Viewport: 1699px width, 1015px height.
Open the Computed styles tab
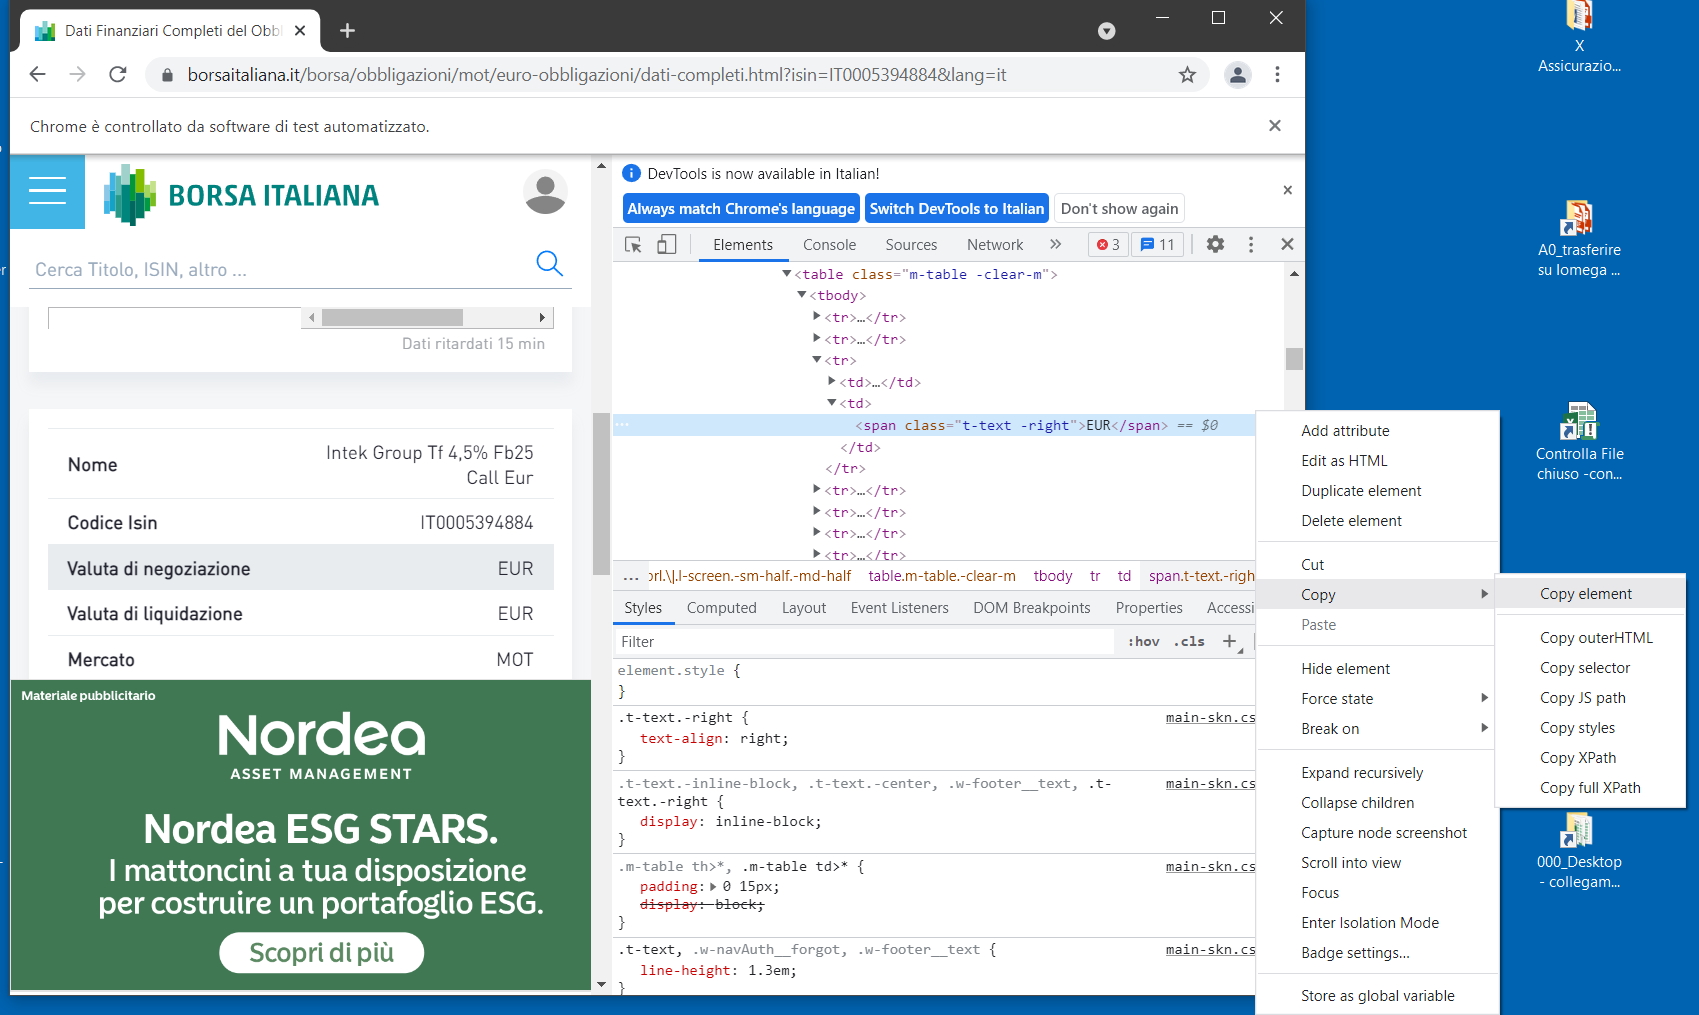point(721,608)
